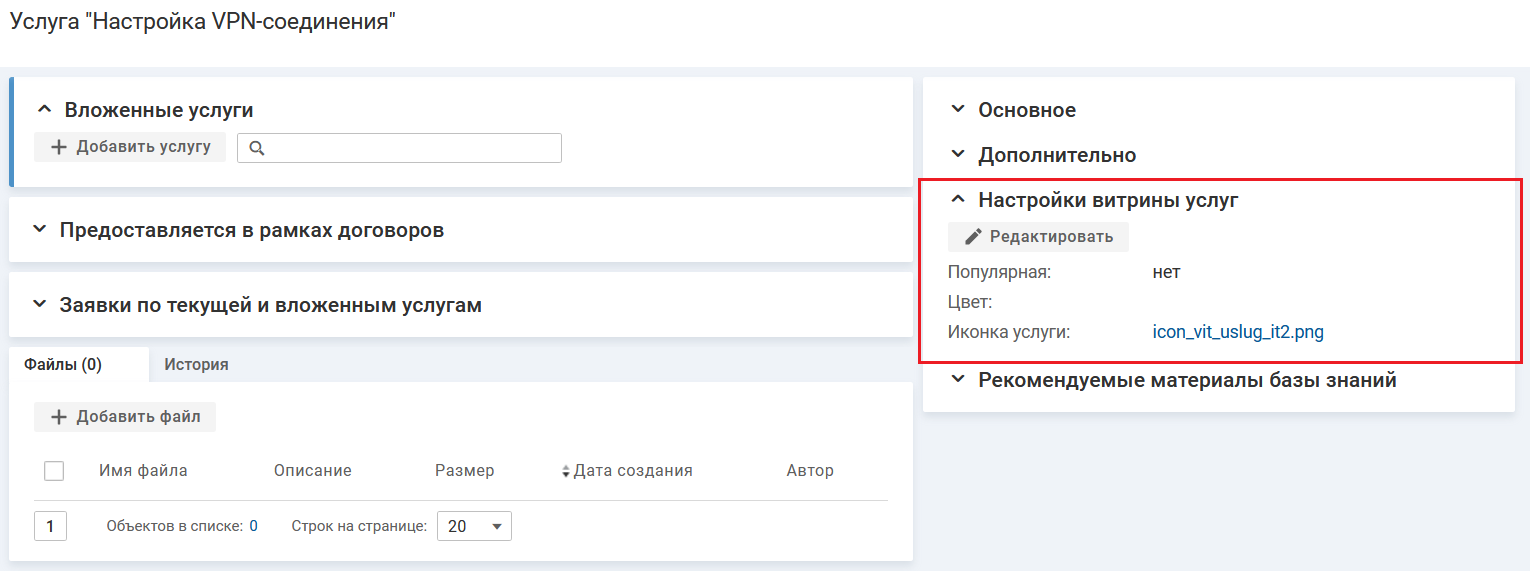Click the plus icon on Добавить файл
The width and height of the screenshot is (1530, 571).
(x=59, y=417)
